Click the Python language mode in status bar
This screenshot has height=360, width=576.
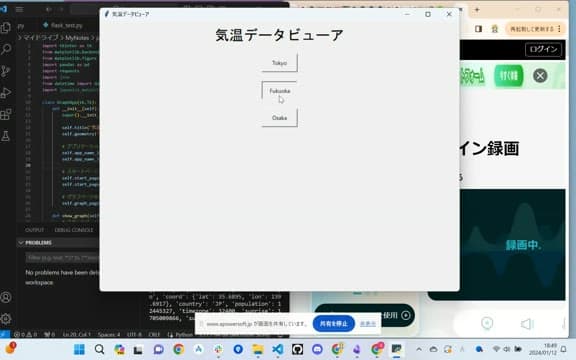pos(184,334)
